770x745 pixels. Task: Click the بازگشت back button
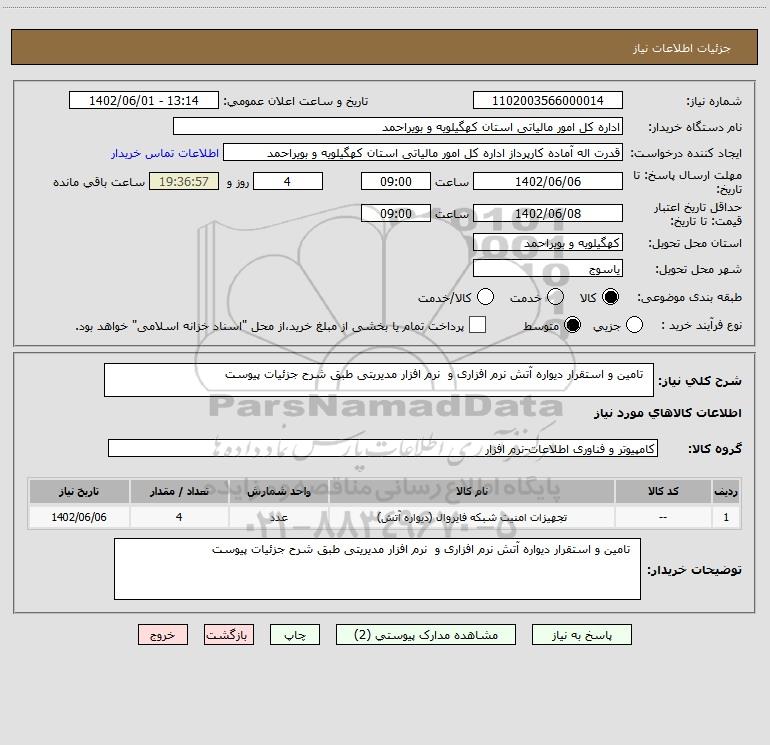pyautogui.click(x=229, y=635)
